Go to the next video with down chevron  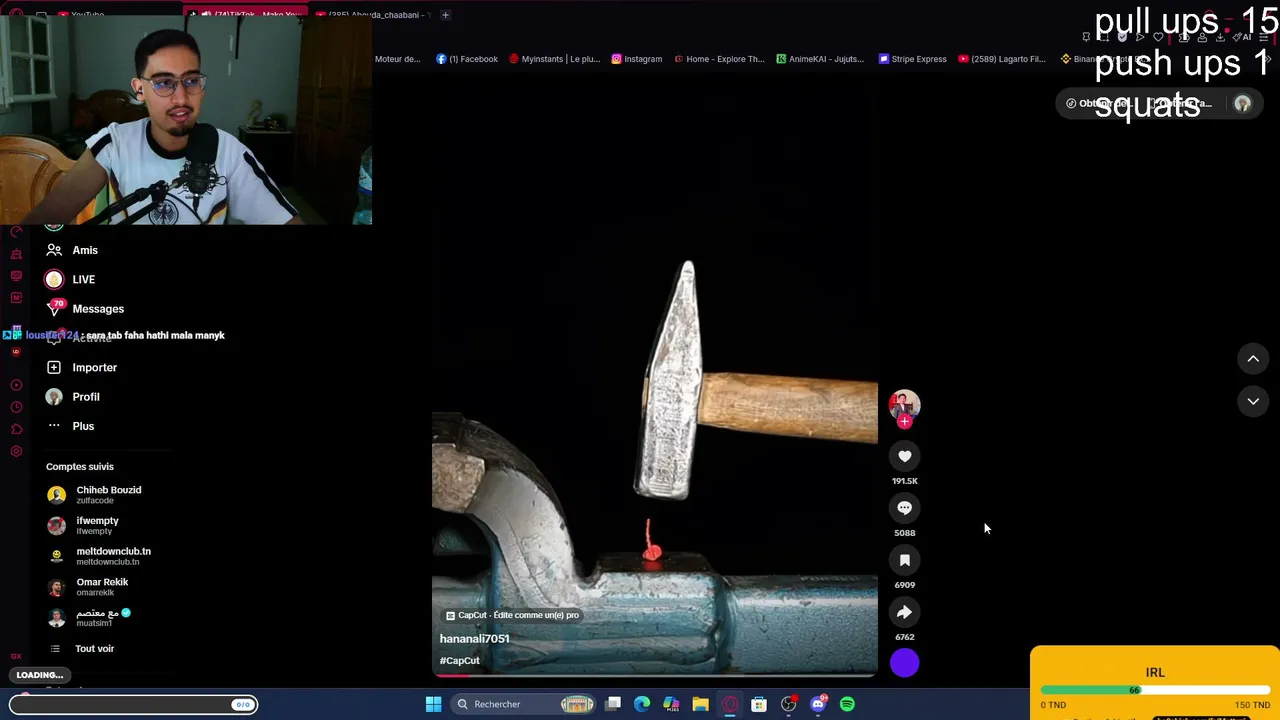1253,401
